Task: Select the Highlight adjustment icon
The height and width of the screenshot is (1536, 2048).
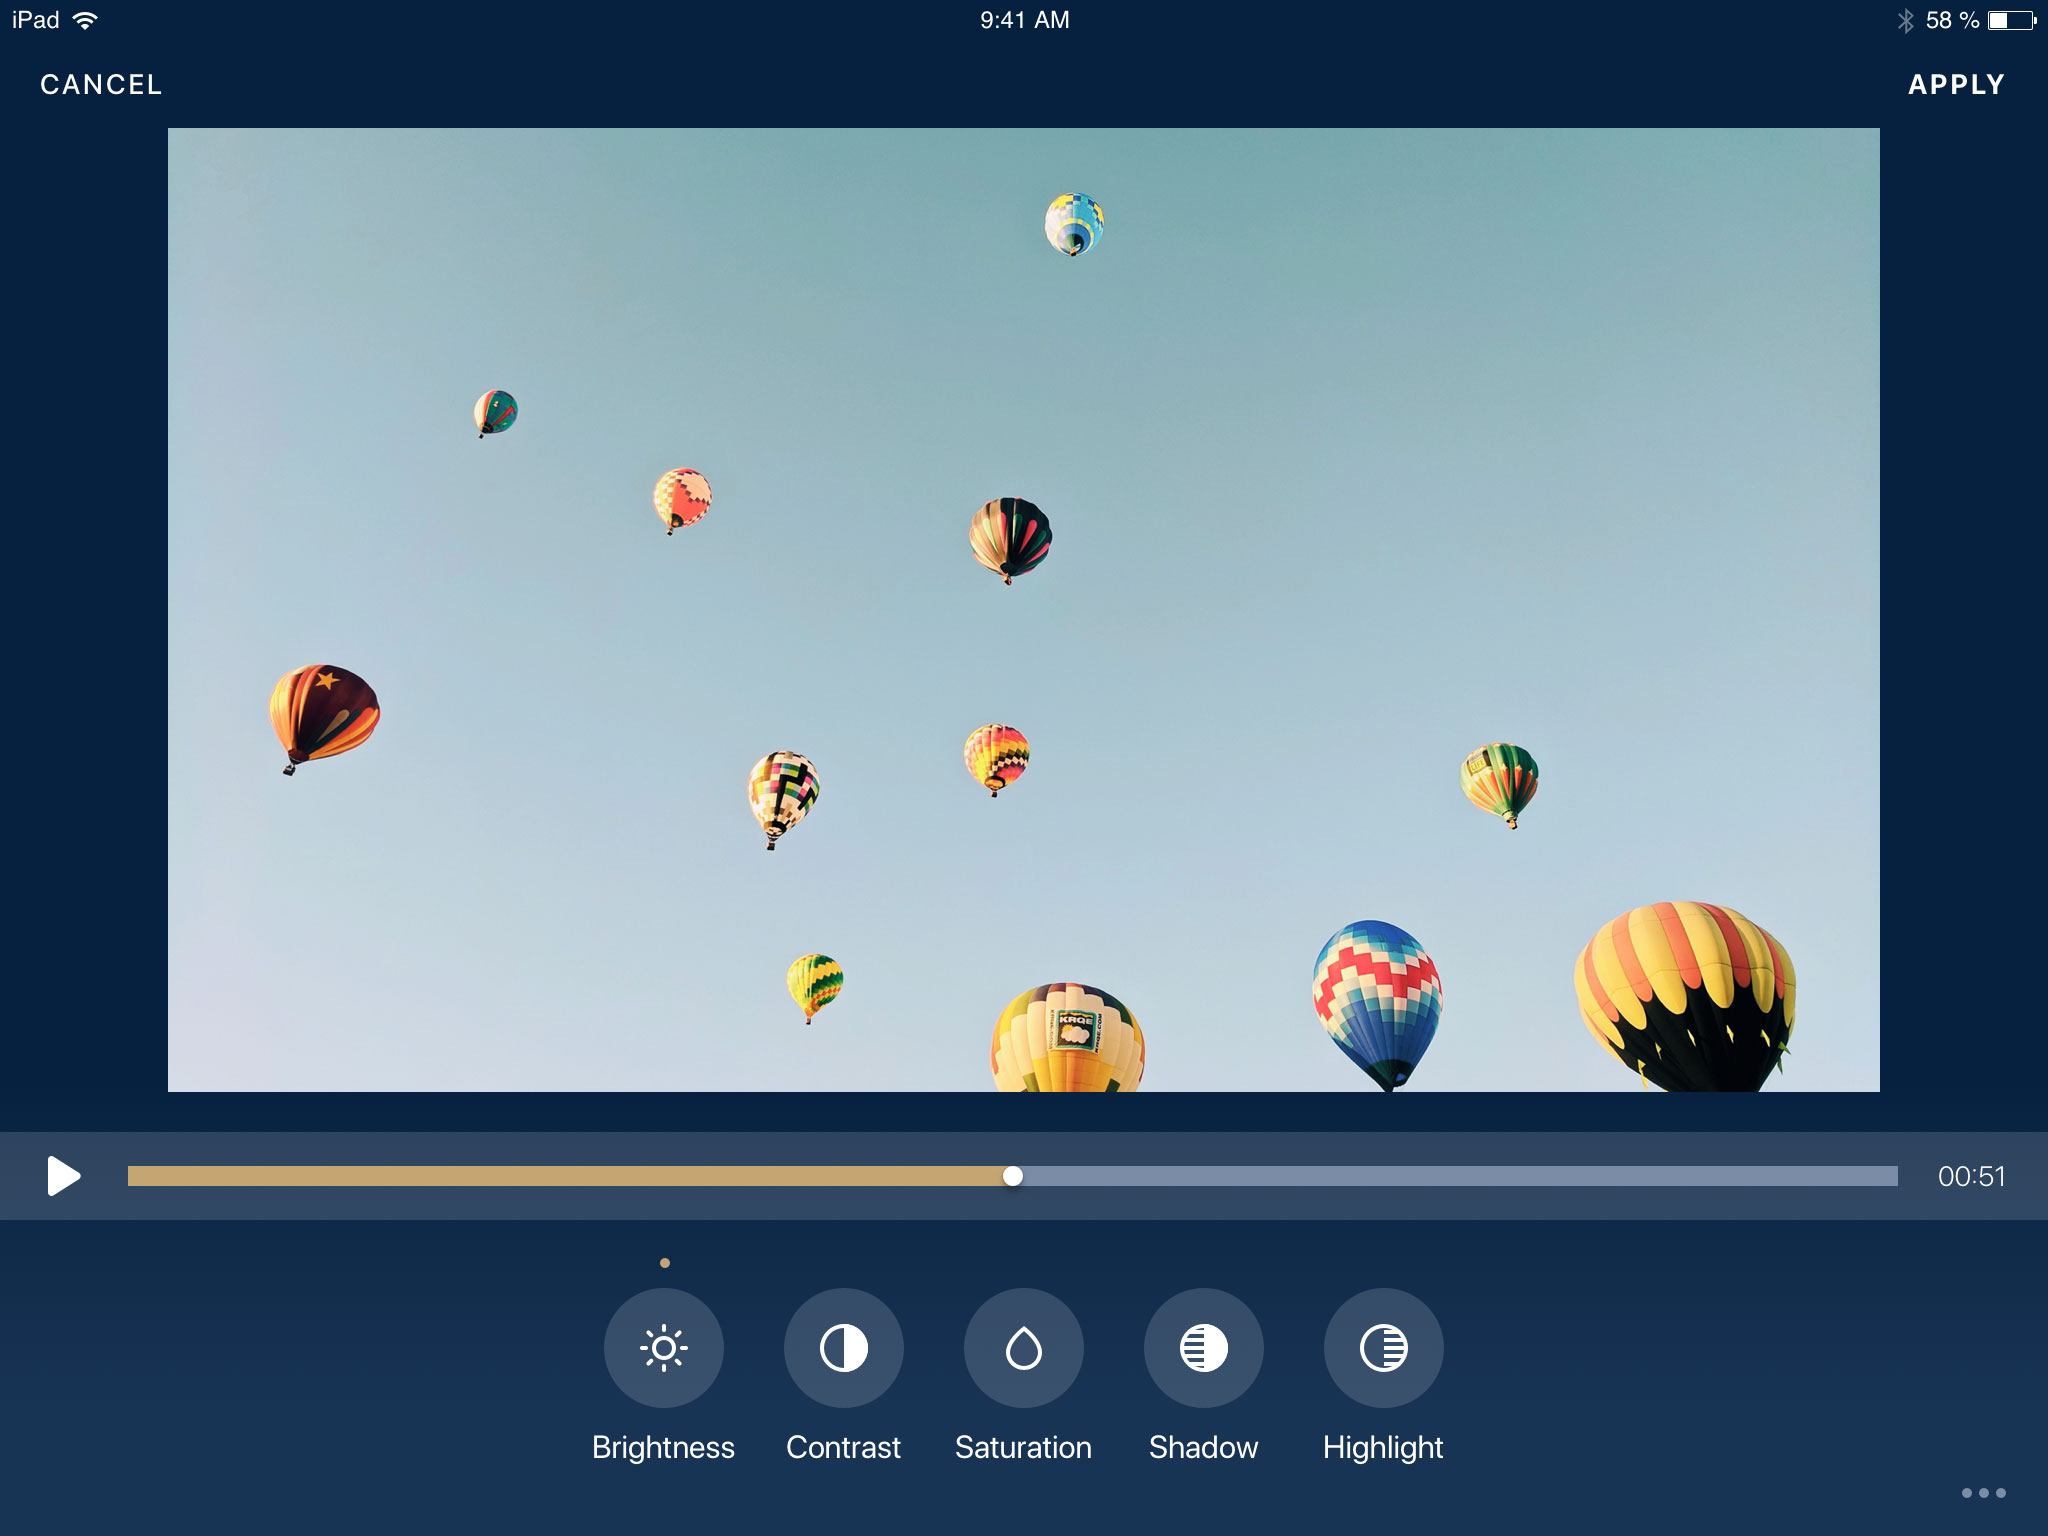Action: 1384,1348
